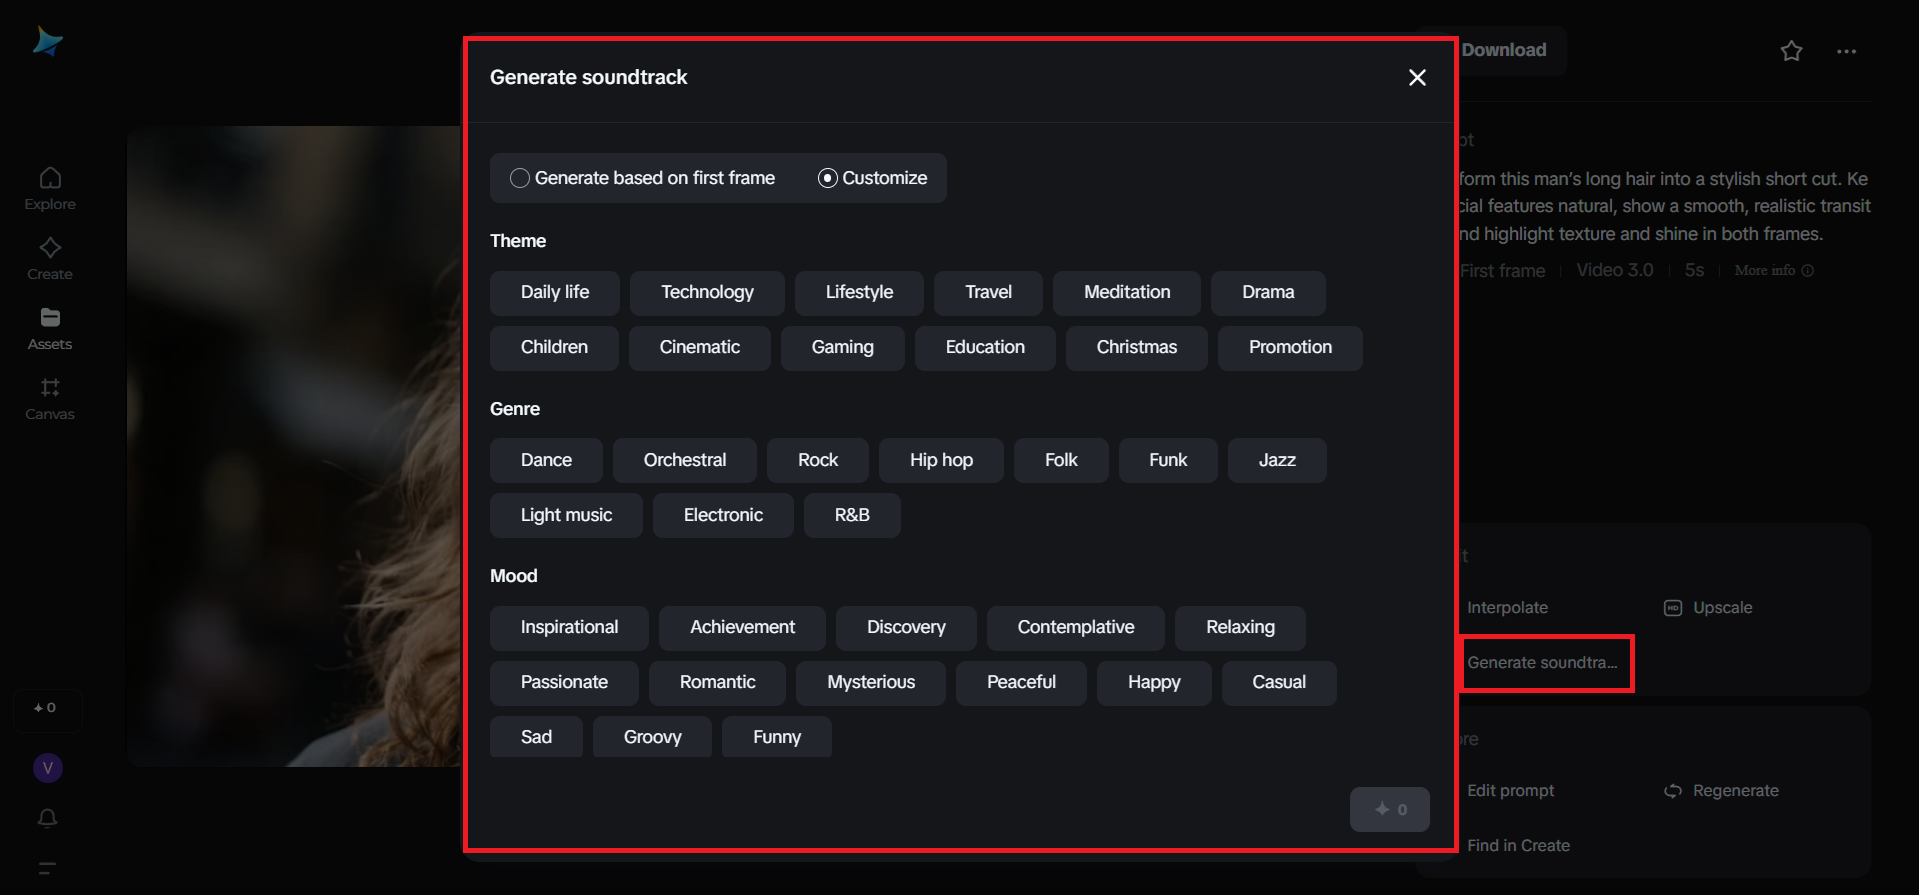This screenshot has width=1919, height=895.
Task: Open the three-dot more options menu
Action: pos(1846,51)
